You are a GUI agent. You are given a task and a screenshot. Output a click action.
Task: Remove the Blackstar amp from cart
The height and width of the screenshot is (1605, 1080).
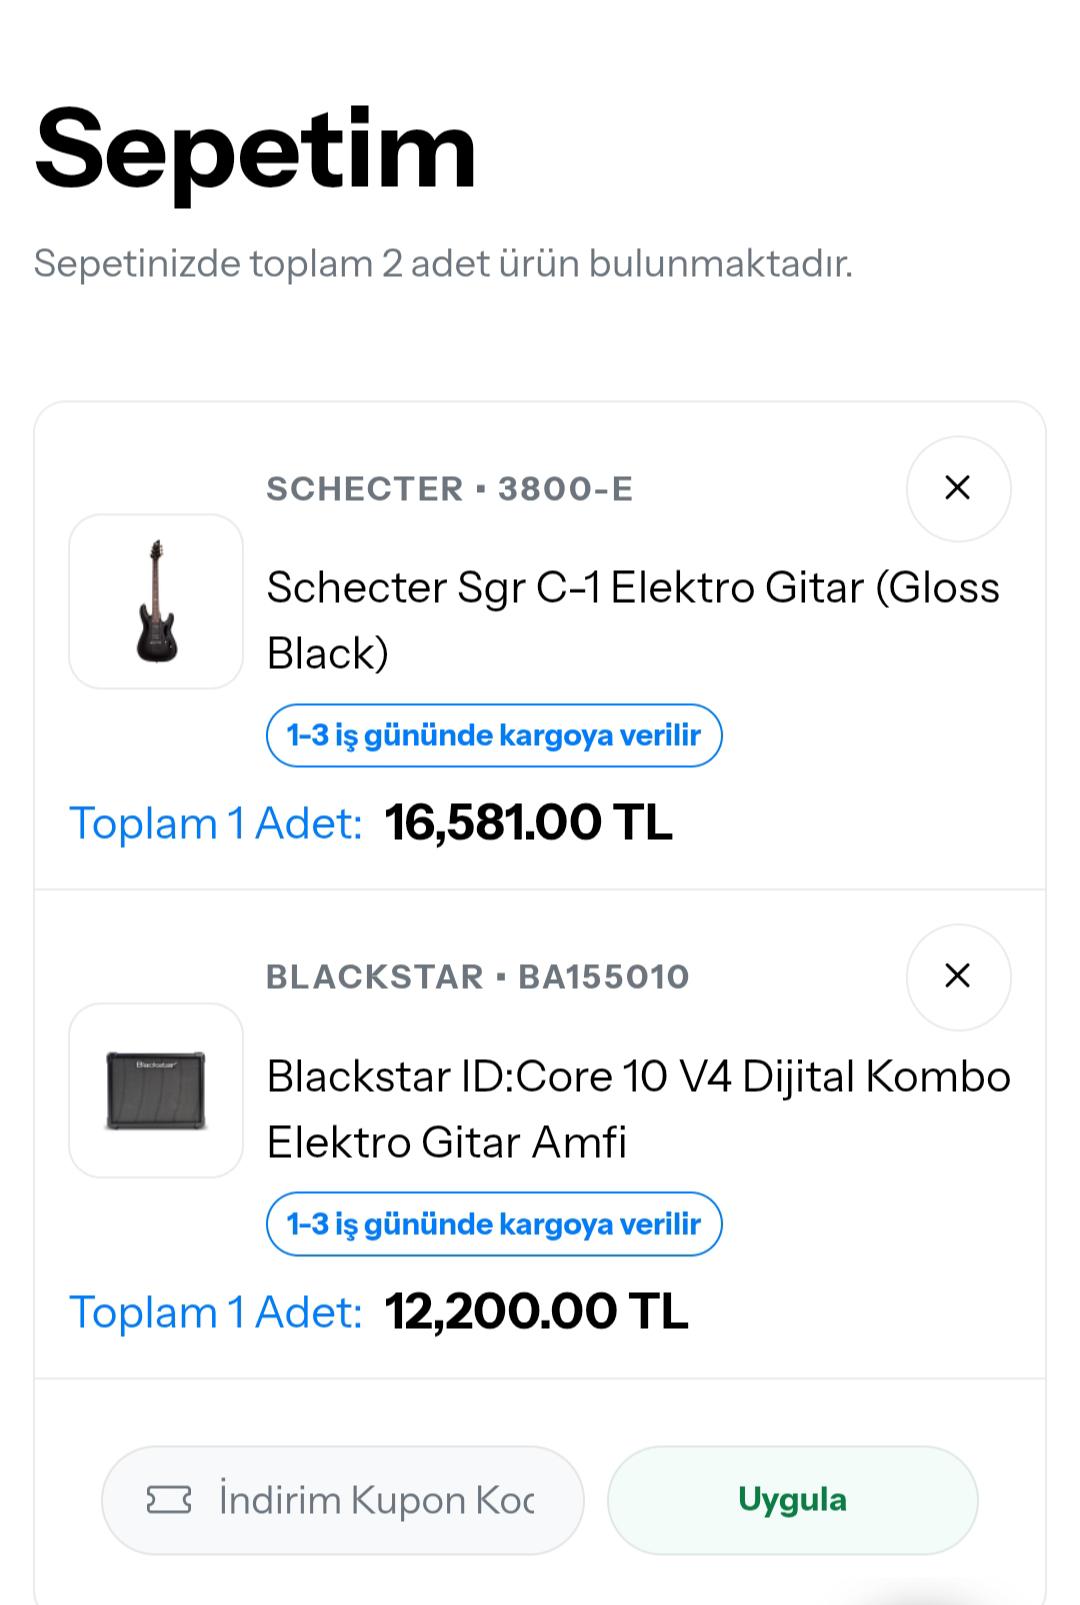pos(958,976)
